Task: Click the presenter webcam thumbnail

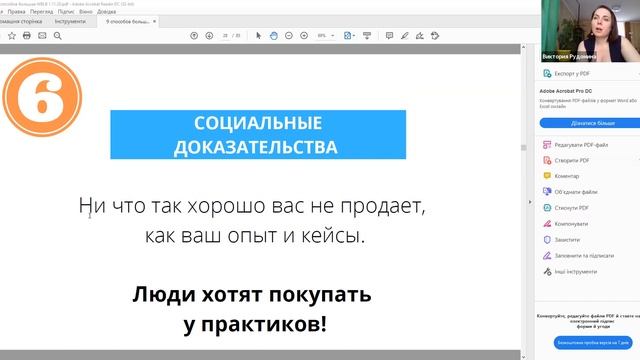Action: pyautogui.click(x=591, y=31)
